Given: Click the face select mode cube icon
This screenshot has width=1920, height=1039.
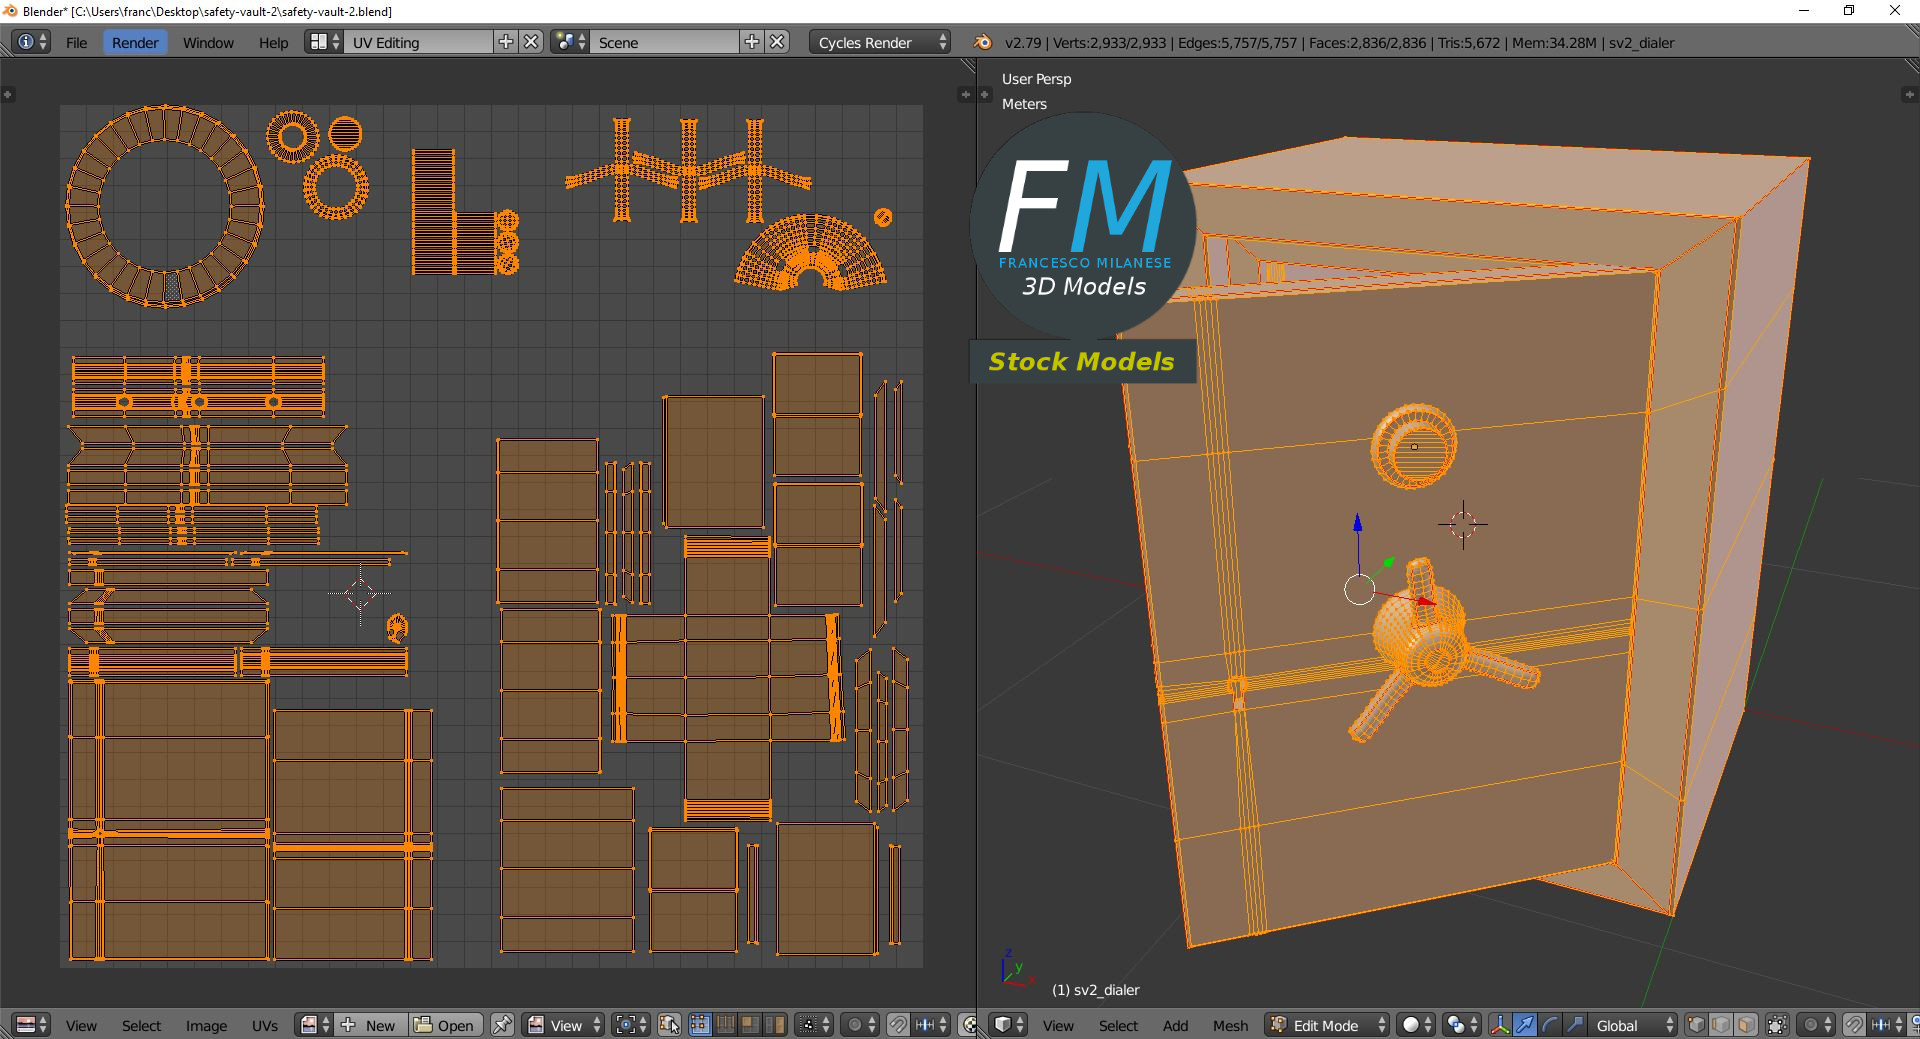Looking at the screenshot, I should click(x=1745, y=1025).
